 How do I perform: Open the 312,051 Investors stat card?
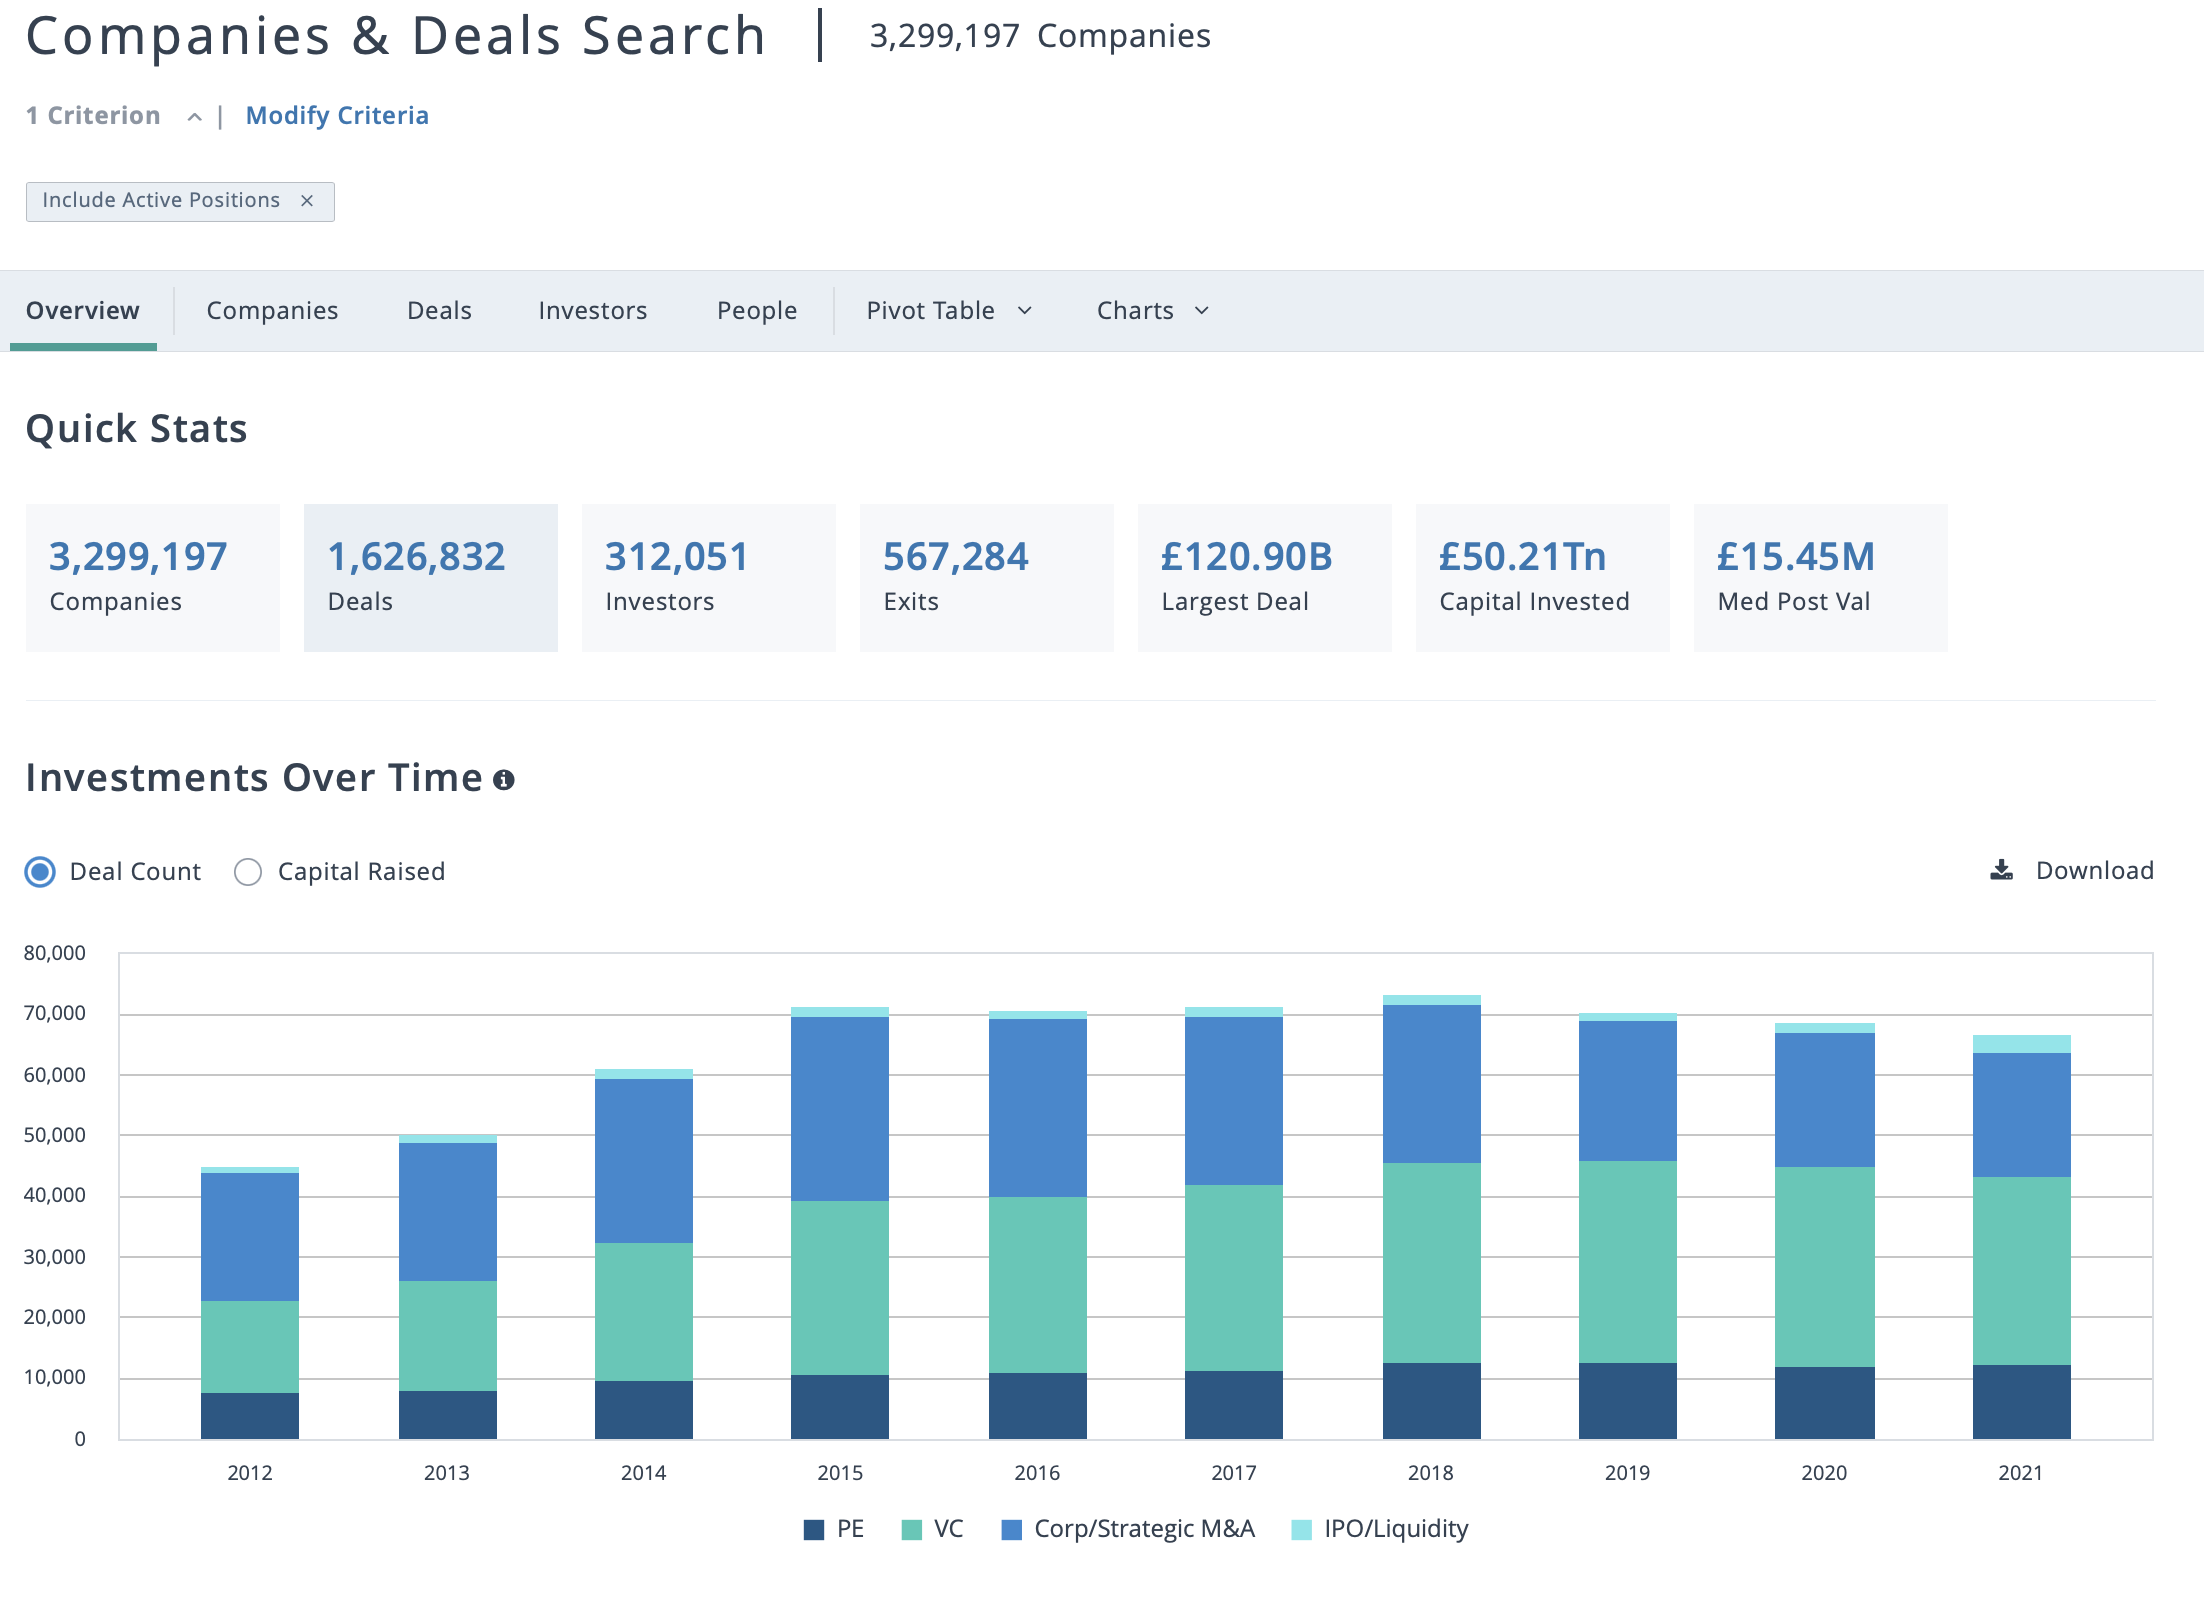[709, 578]
